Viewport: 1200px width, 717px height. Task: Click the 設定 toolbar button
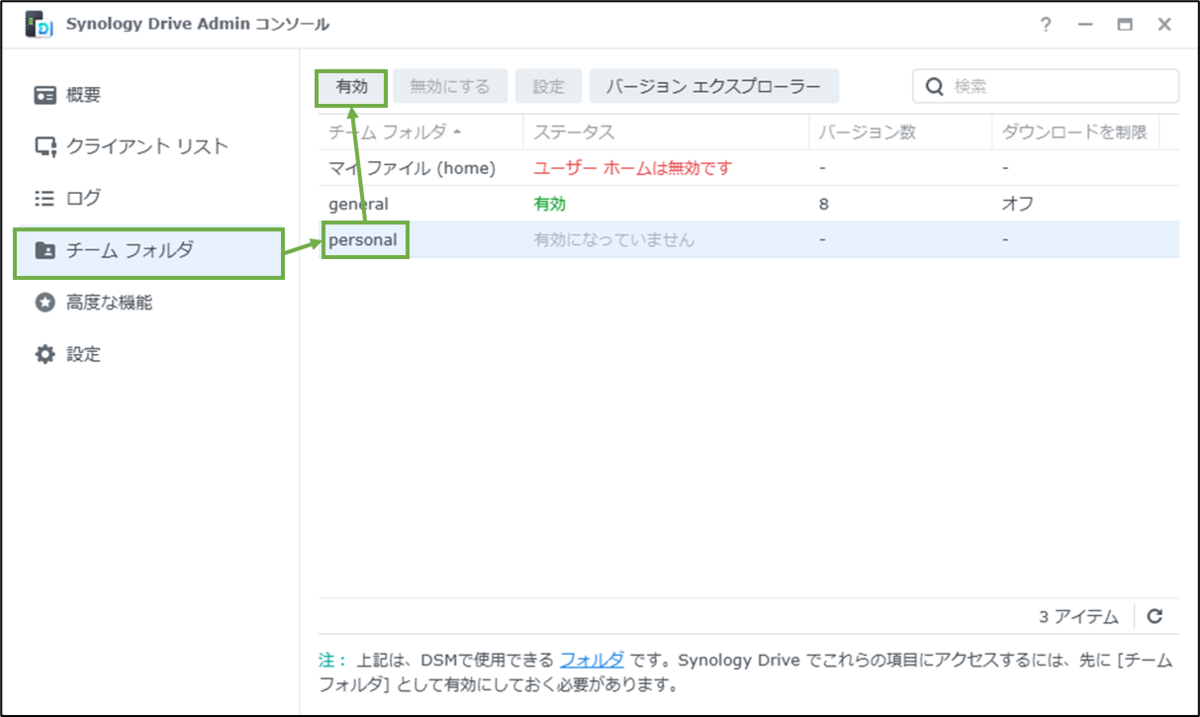(548, 87)
